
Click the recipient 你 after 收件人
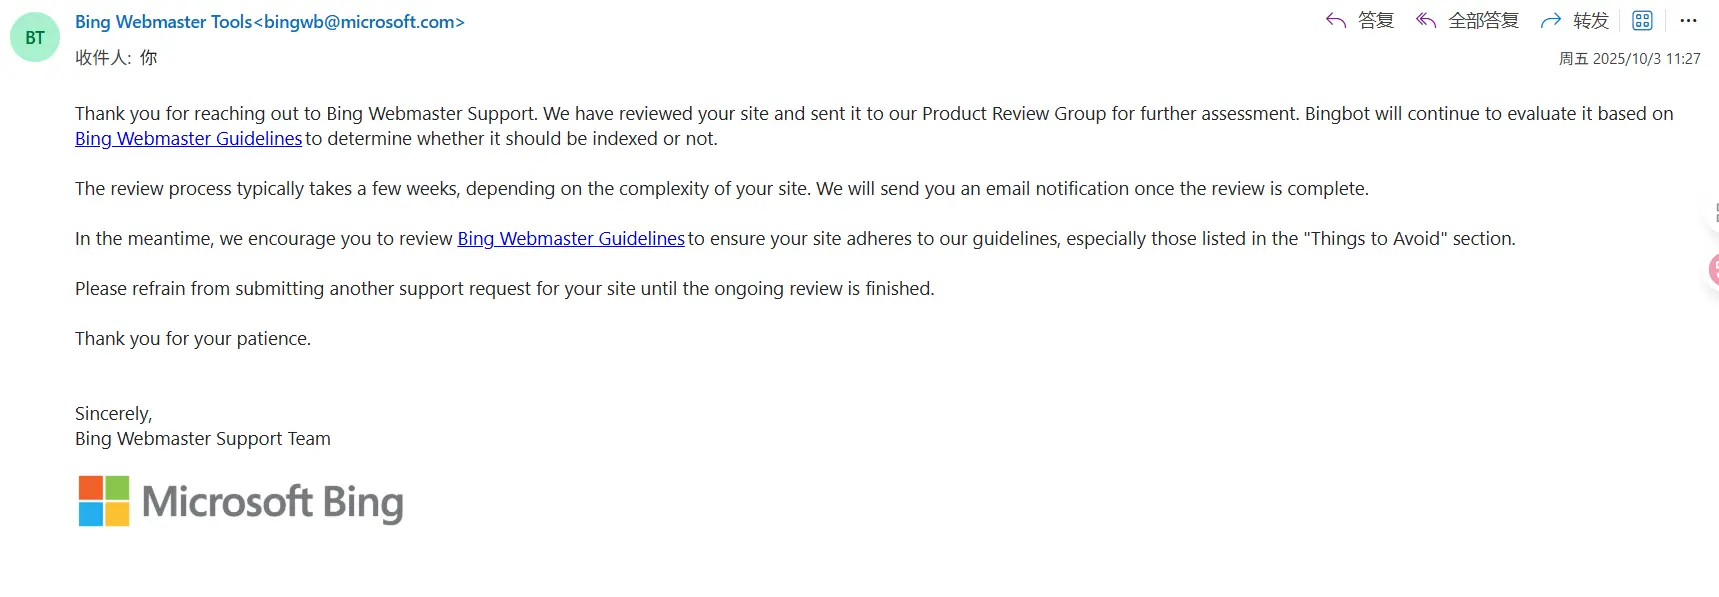coord(148,57)
